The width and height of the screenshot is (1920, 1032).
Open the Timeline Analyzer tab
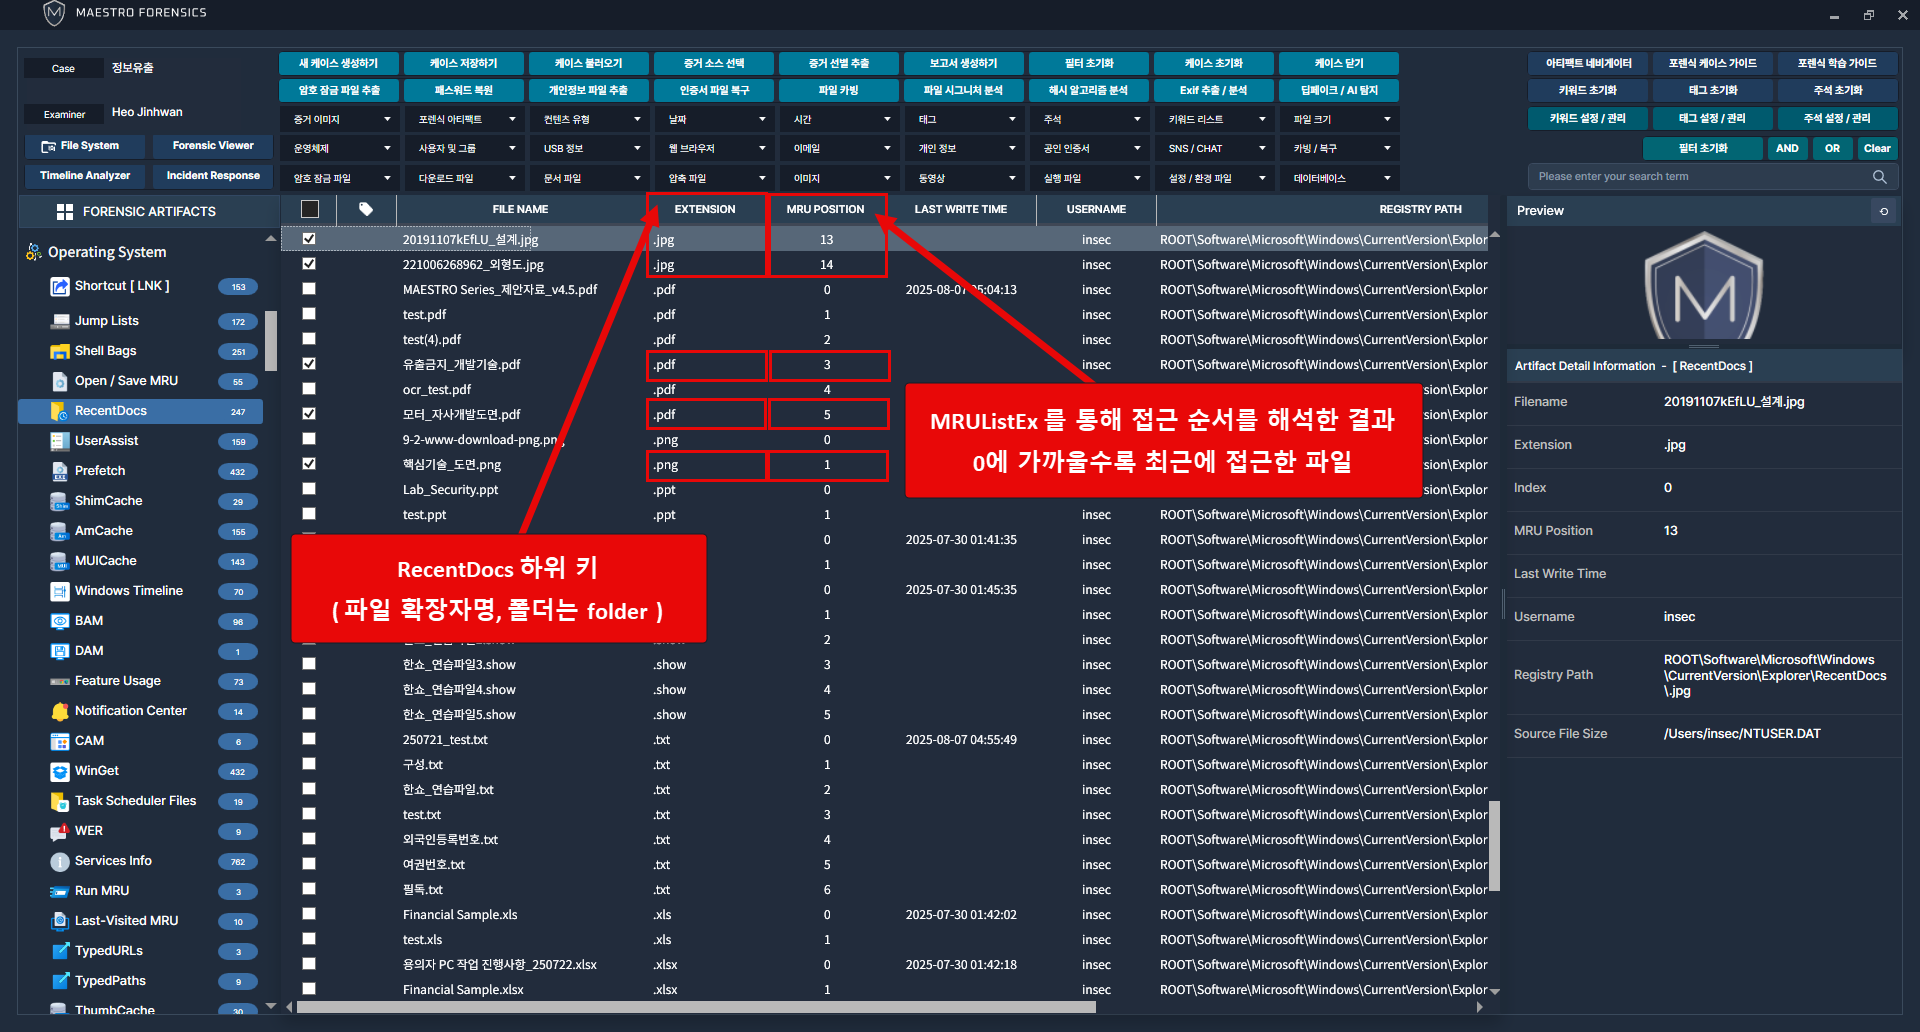[x=85, y=176]
